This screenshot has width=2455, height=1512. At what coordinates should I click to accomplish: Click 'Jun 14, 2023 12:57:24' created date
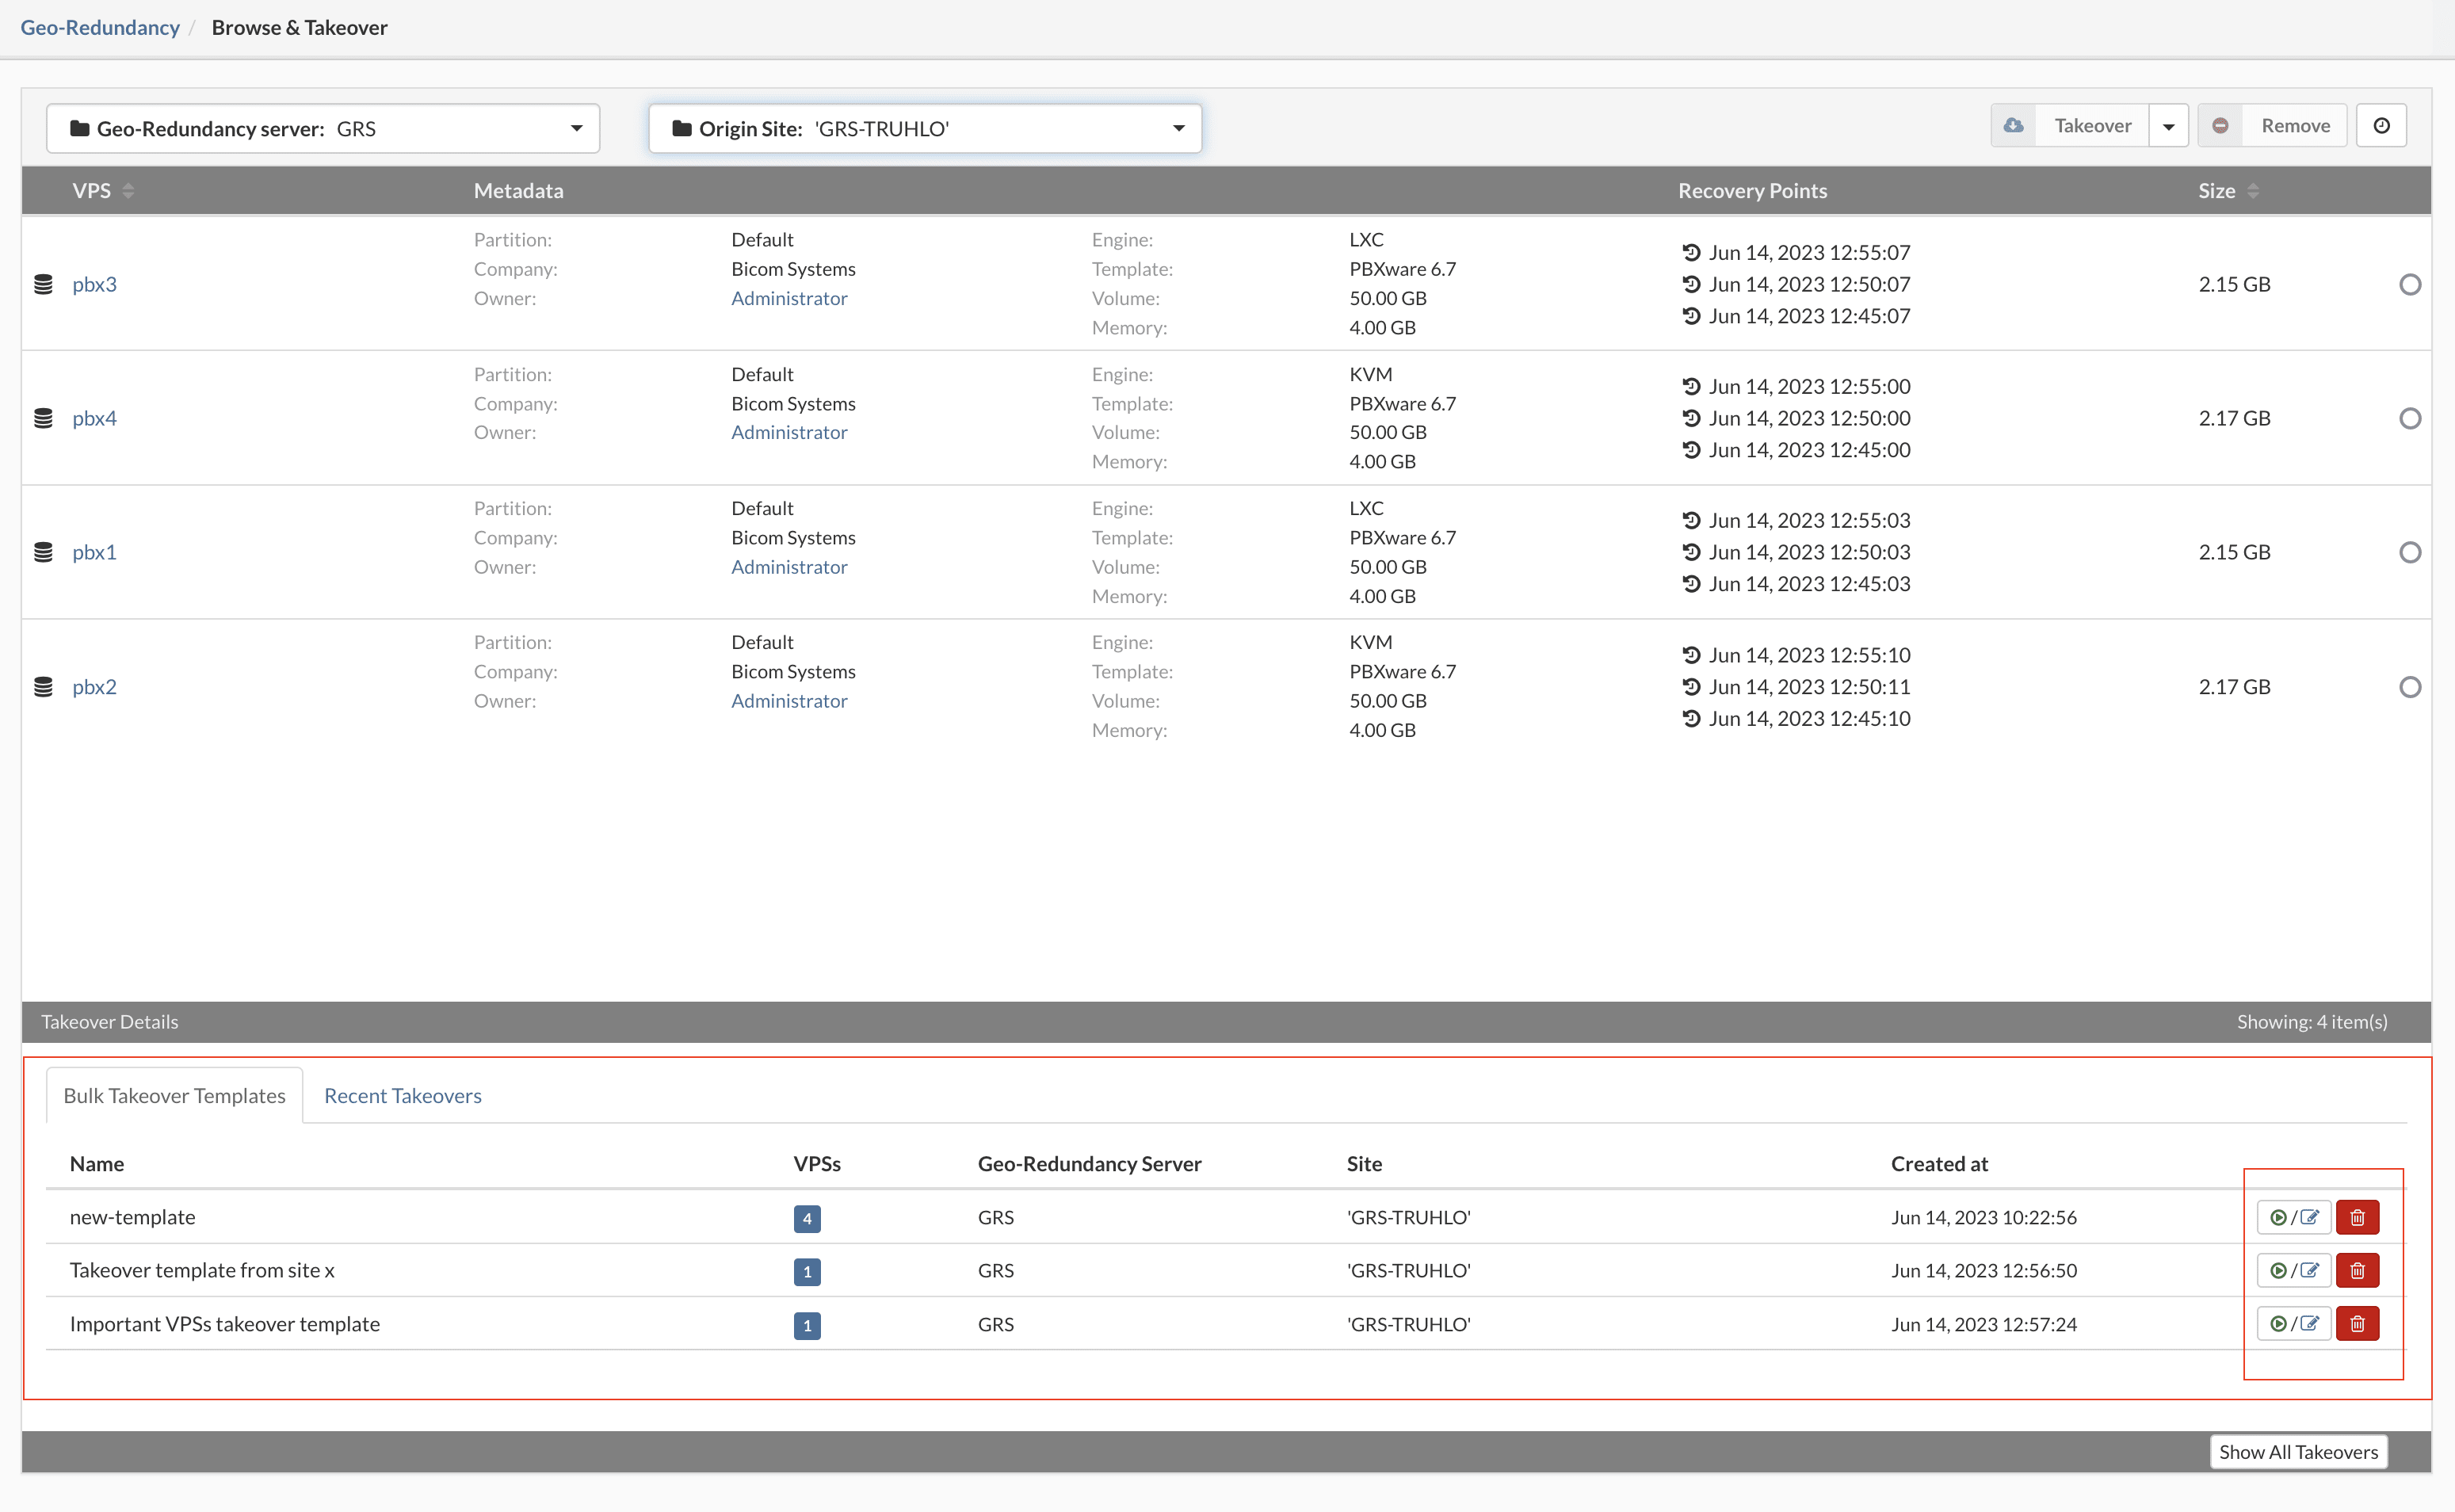(1984, 1325)
